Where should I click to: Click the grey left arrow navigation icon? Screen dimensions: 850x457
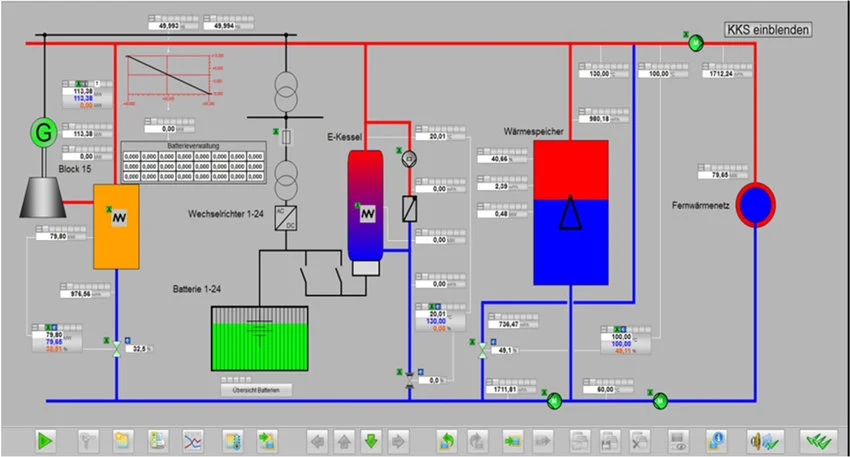click(x=318, y=441)
